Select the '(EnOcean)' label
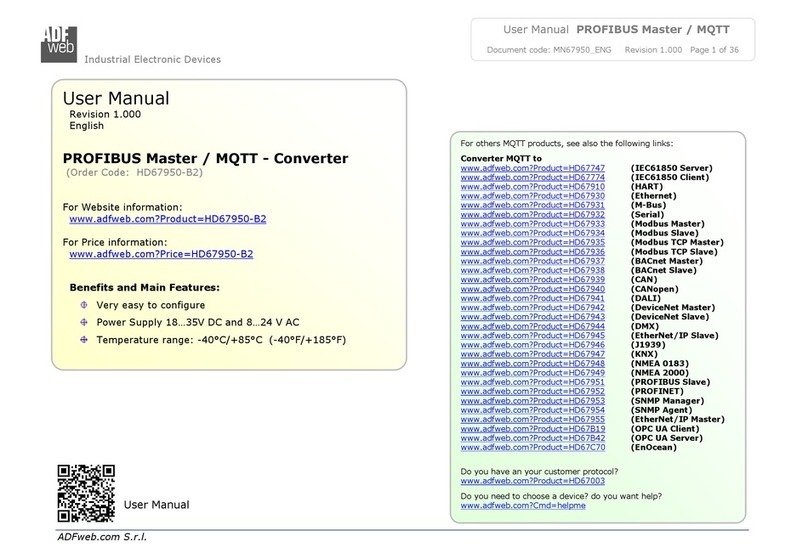Viewport: 808px width, 559px height. (654, 447)
